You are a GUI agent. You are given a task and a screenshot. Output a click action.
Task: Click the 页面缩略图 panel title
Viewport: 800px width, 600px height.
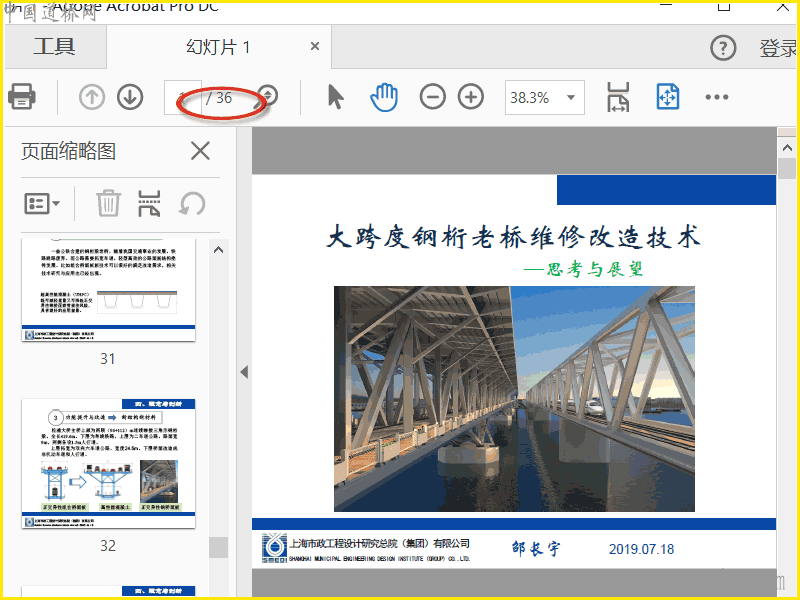tap(68, 151)
